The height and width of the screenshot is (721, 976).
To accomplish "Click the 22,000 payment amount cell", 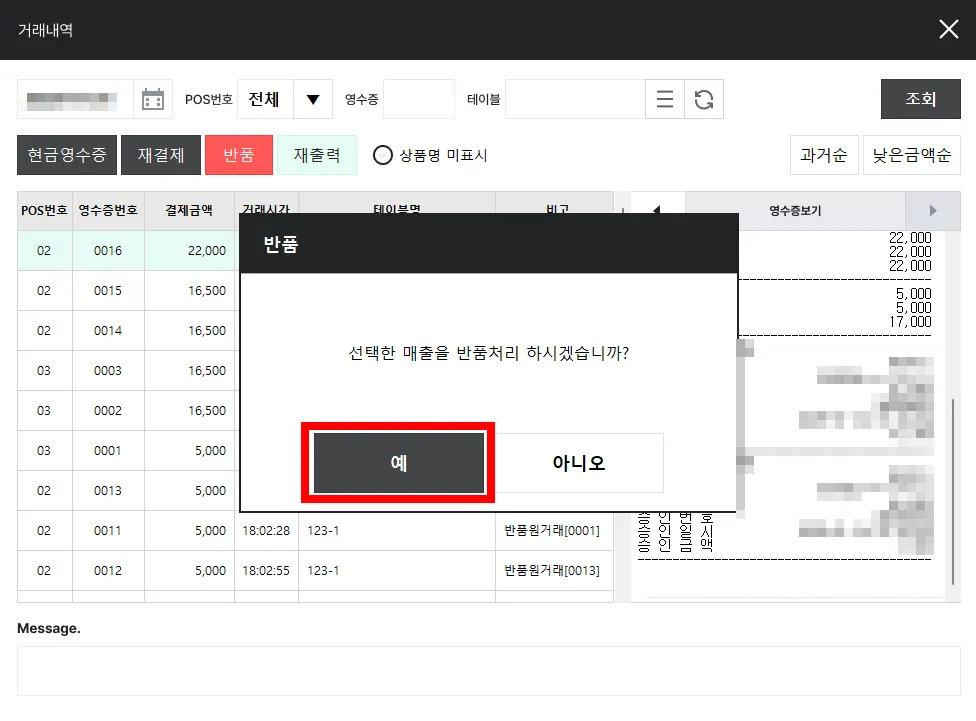I will [x=189, y=250].
